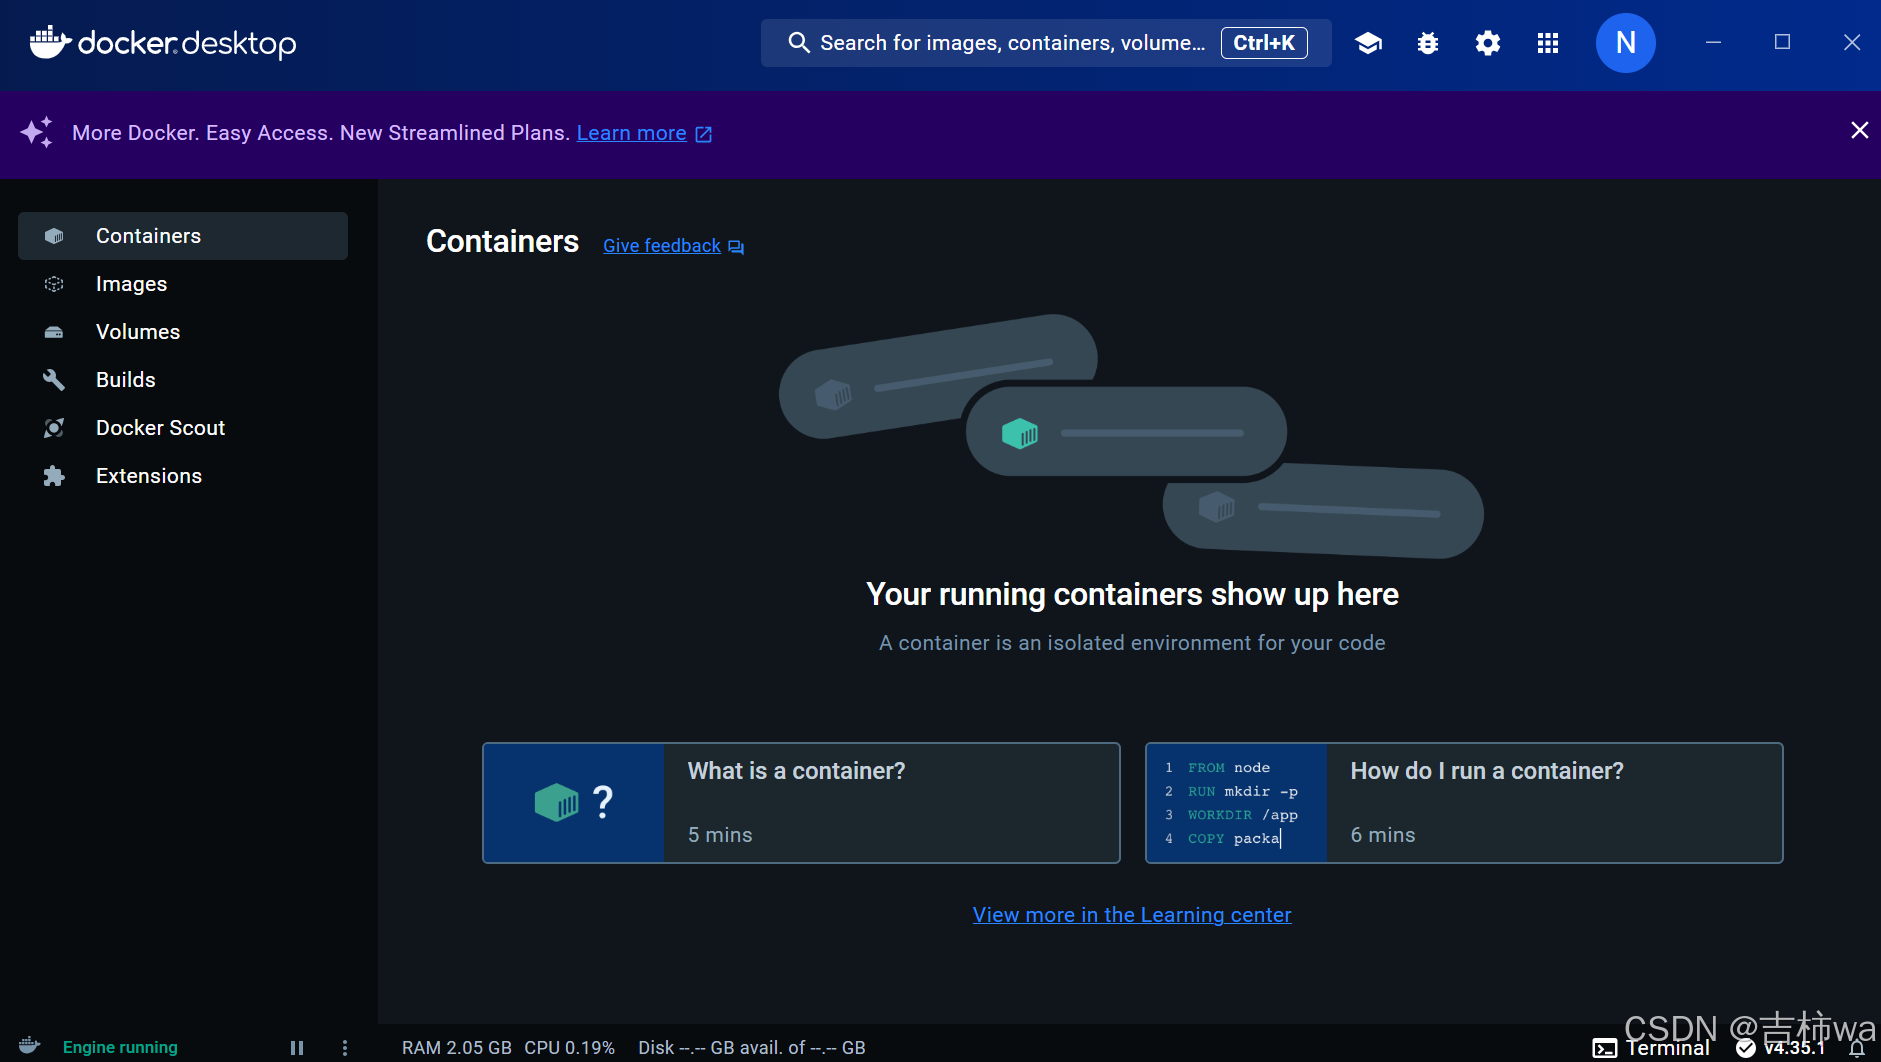The width and height of the screenshot is (1881, 1062).
Task: Click the Give feedback link
Action: [x=662, y=246]
